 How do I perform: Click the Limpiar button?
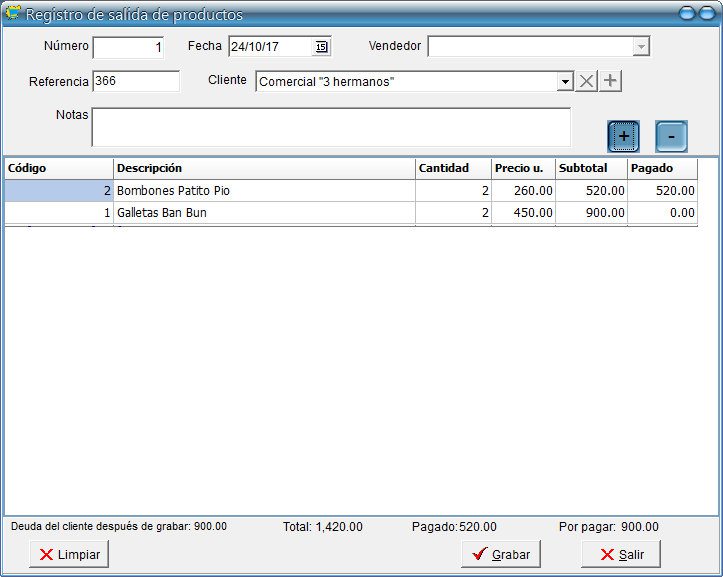(69, 554)
